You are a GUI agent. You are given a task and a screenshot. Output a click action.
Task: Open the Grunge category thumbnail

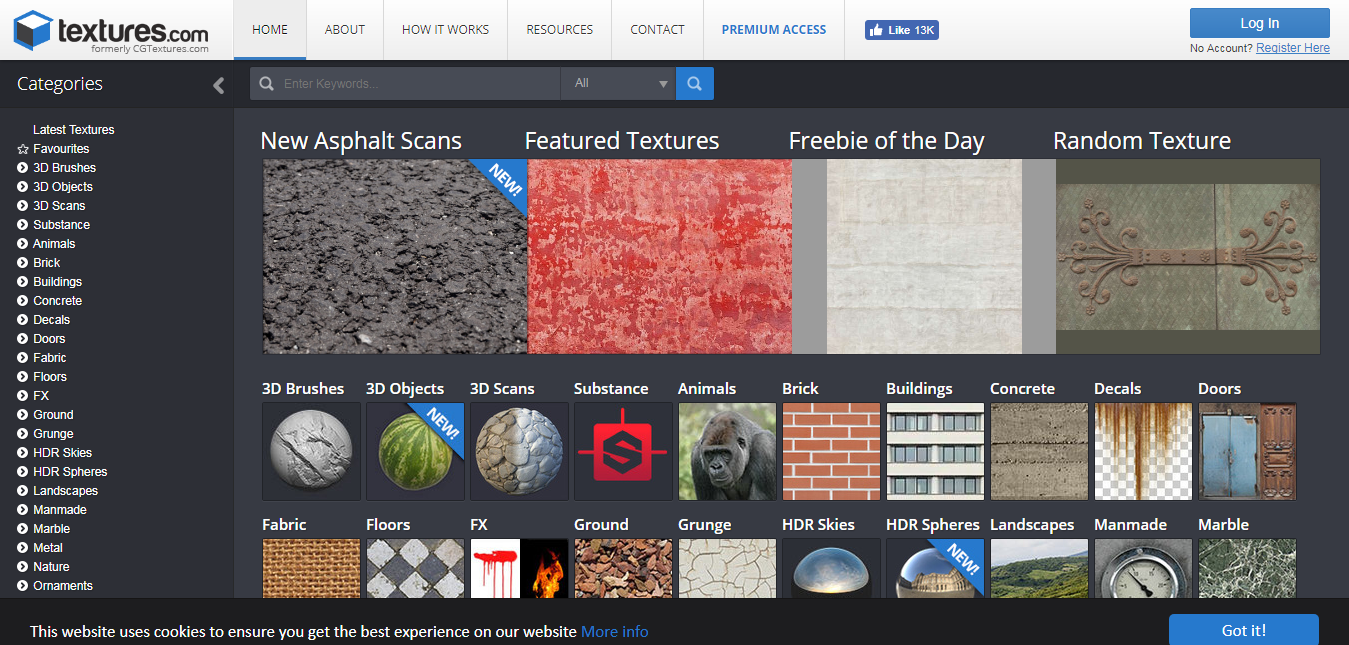tap(727, 568)
